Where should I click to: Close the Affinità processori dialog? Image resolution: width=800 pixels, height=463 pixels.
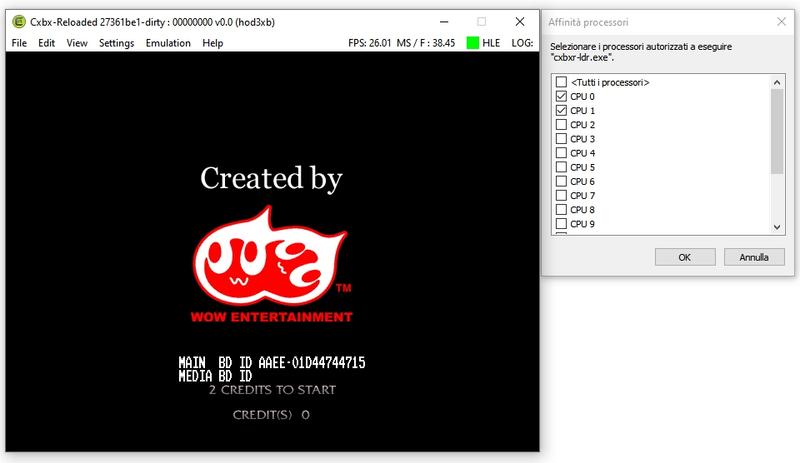[x=781, y=21]
